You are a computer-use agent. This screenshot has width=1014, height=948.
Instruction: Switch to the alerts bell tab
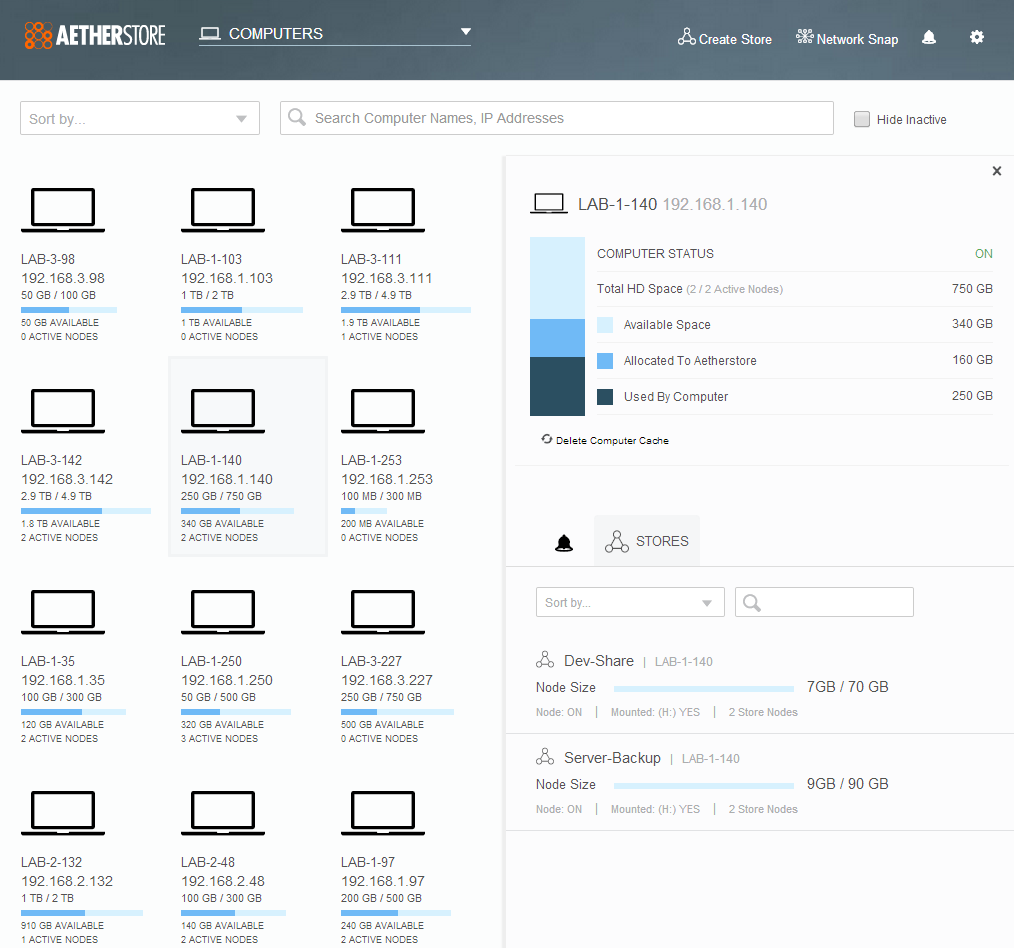click(x=564, y=543)
